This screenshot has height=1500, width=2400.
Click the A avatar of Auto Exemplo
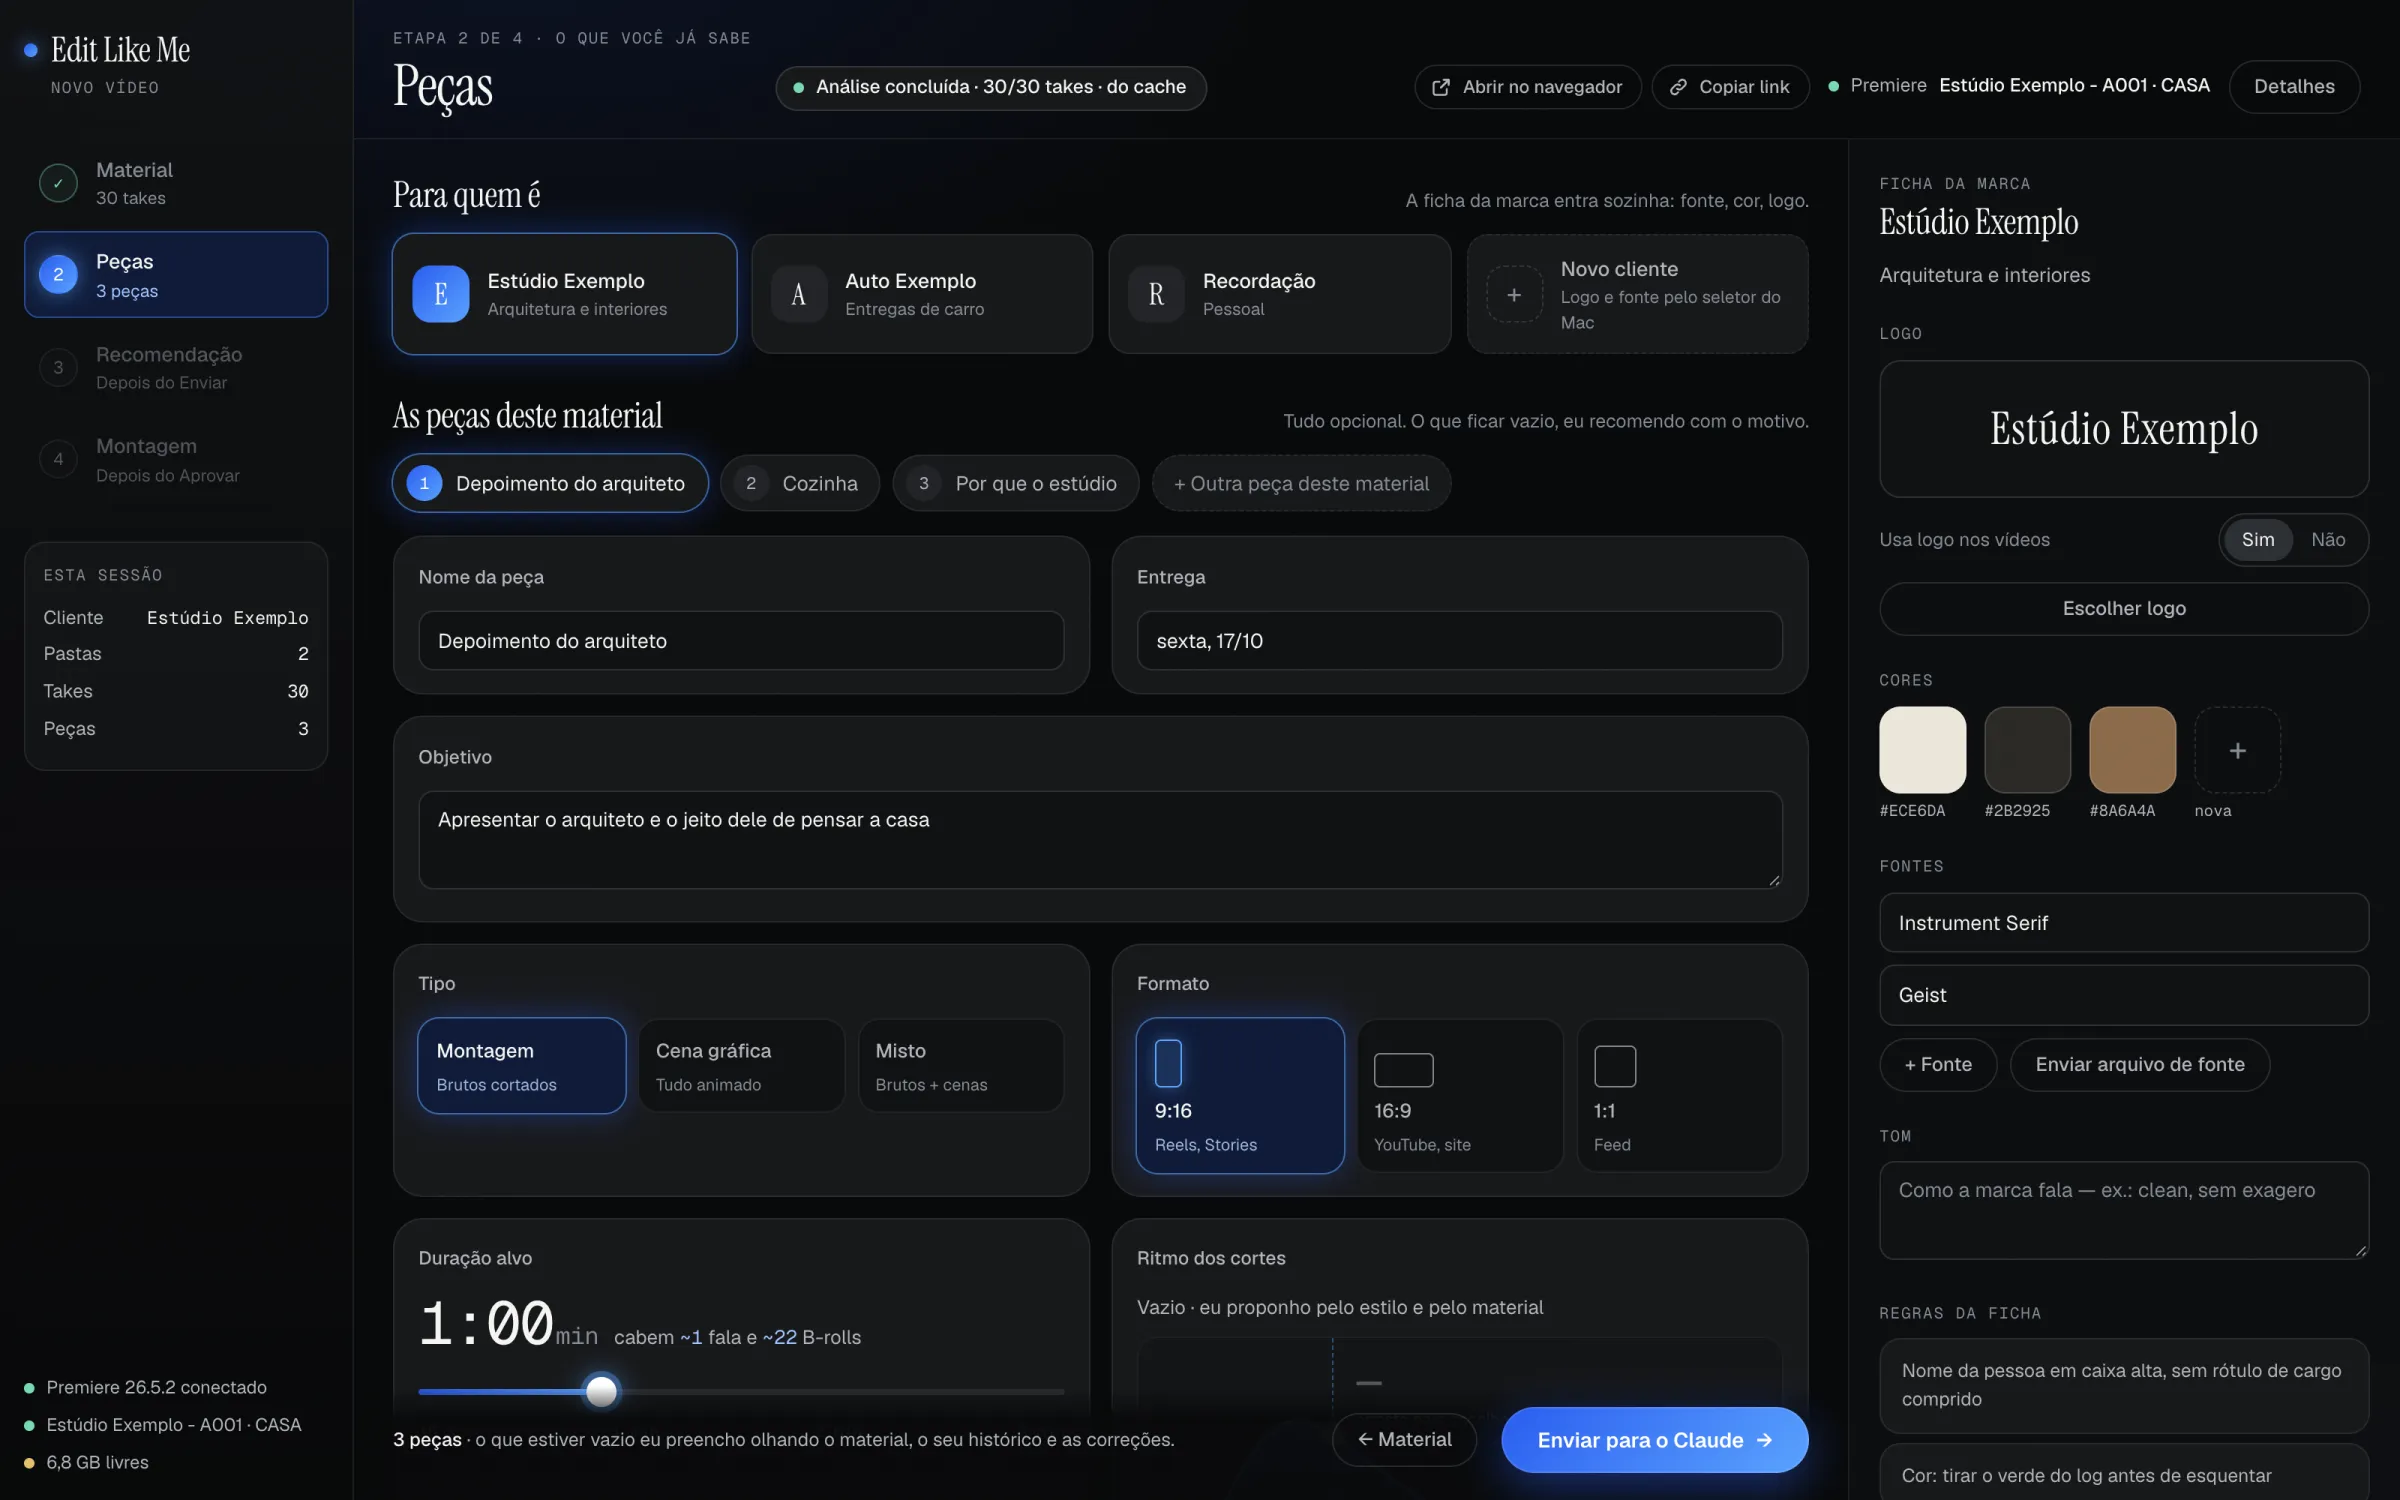tap(799, 294)
